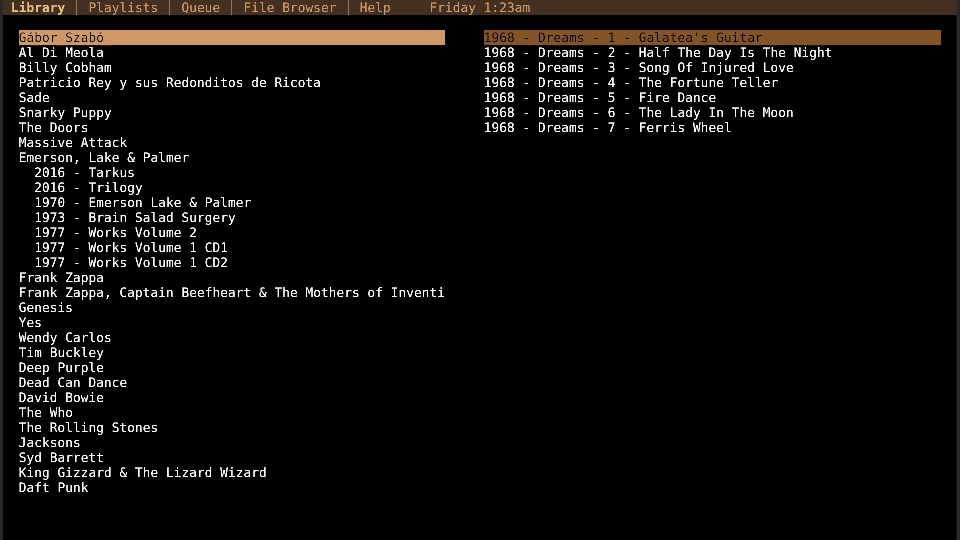Expand the Frank Zappa artist entry
960x540 pixels.
pos(61,278)
